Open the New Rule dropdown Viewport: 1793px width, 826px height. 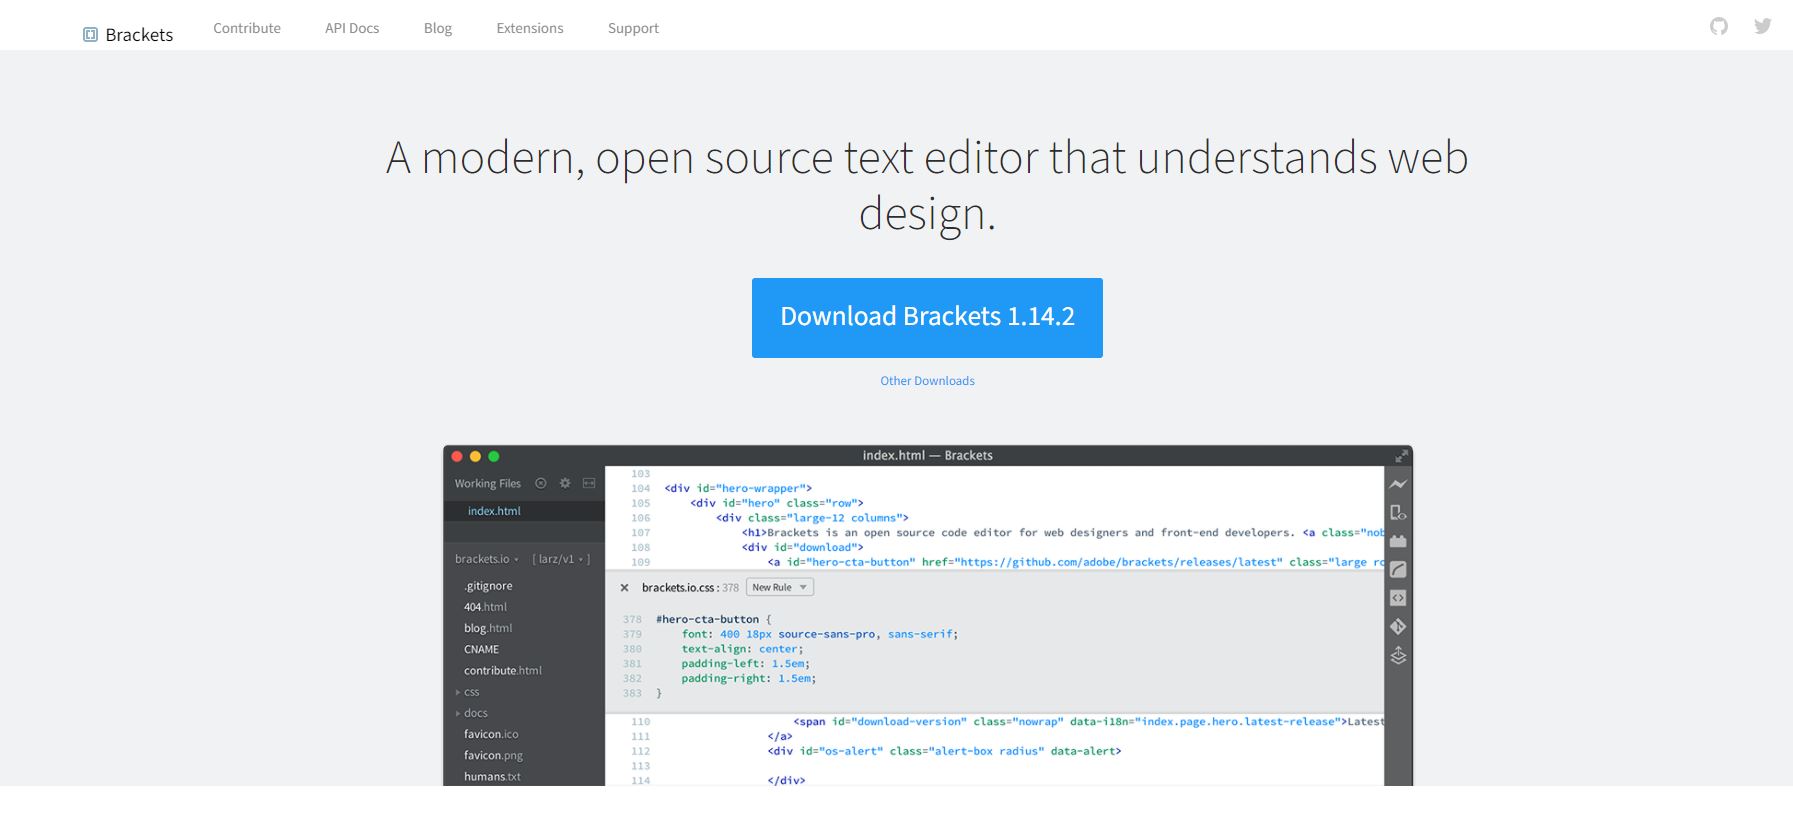(780, 588)
